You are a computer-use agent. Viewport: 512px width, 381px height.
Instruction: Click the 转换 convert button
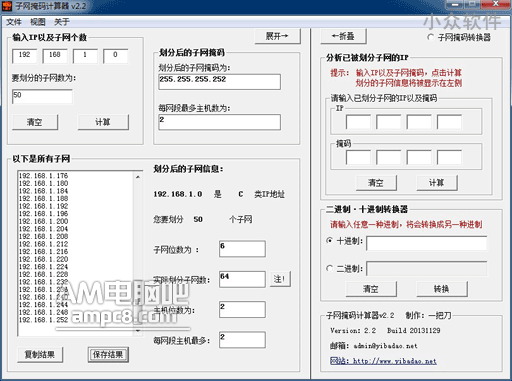coord(442,289)
